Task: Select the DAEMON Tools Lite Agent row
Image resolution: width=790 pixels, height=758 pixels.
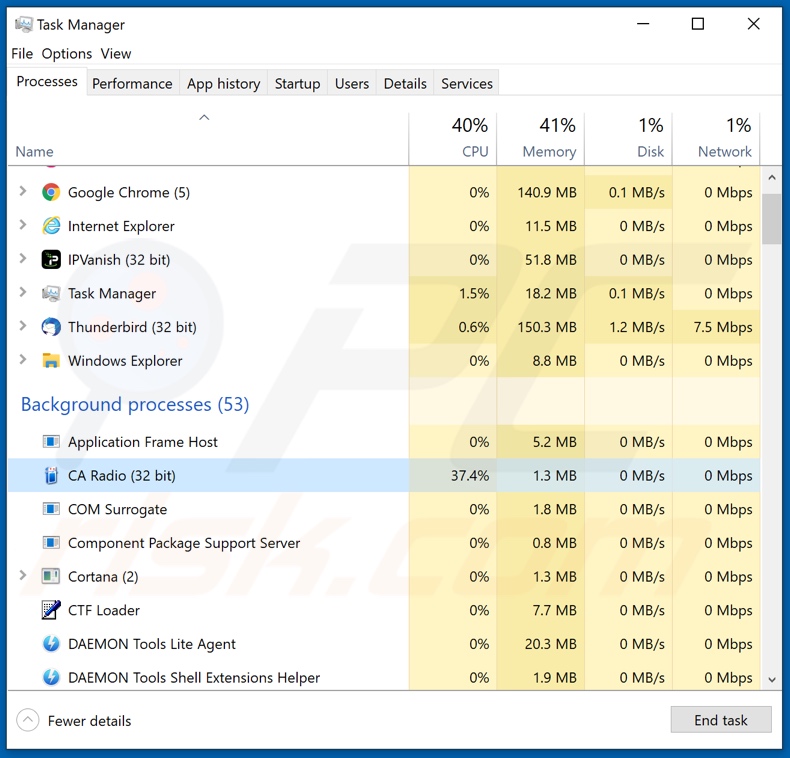Action: tap(383, 644)
